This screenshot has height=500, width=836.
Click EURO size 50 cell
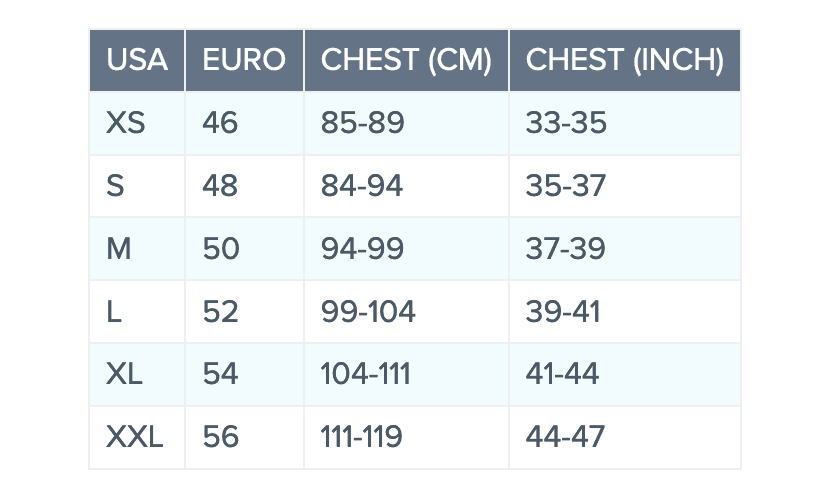[x=221, y=249]
